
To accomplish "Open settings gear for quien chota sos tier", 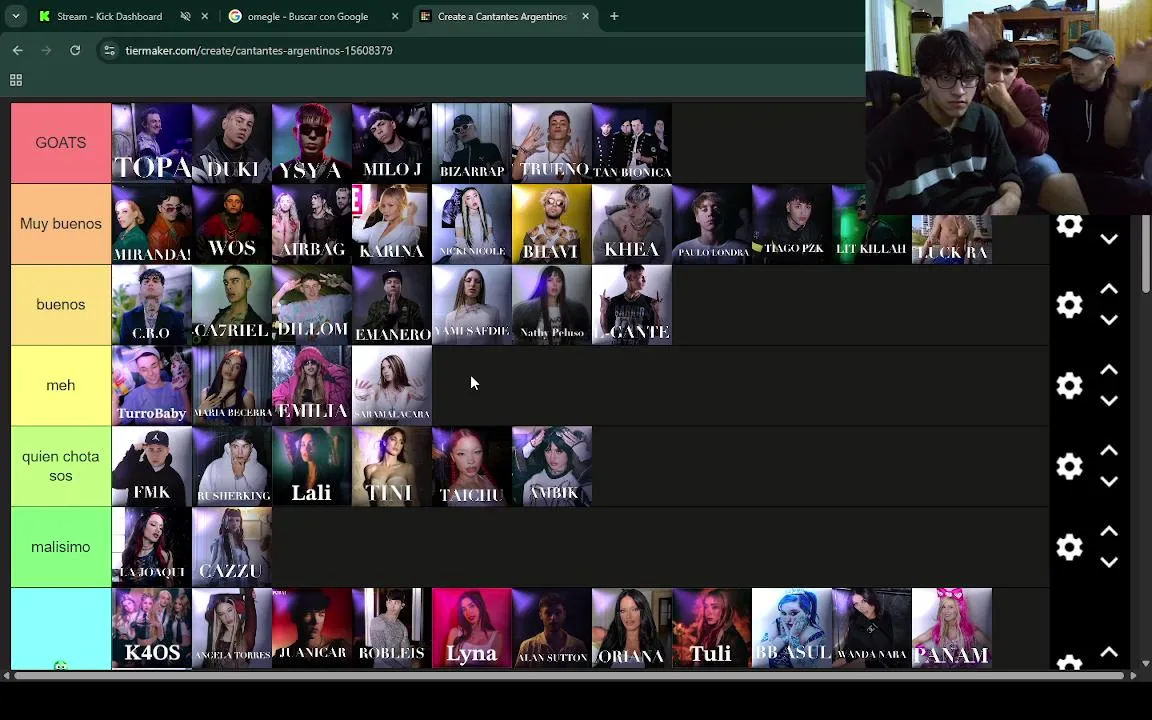I will pos(1069,467).
